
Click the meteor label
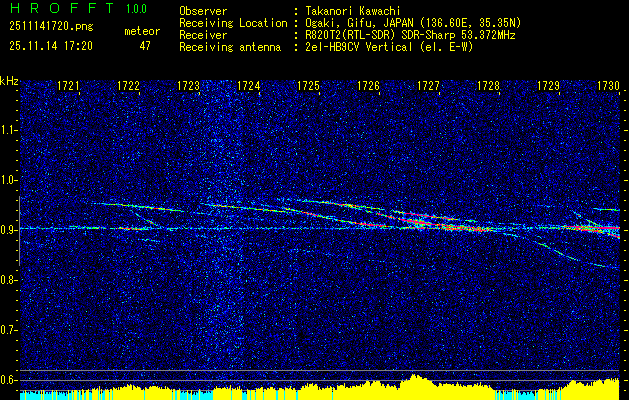142,31
